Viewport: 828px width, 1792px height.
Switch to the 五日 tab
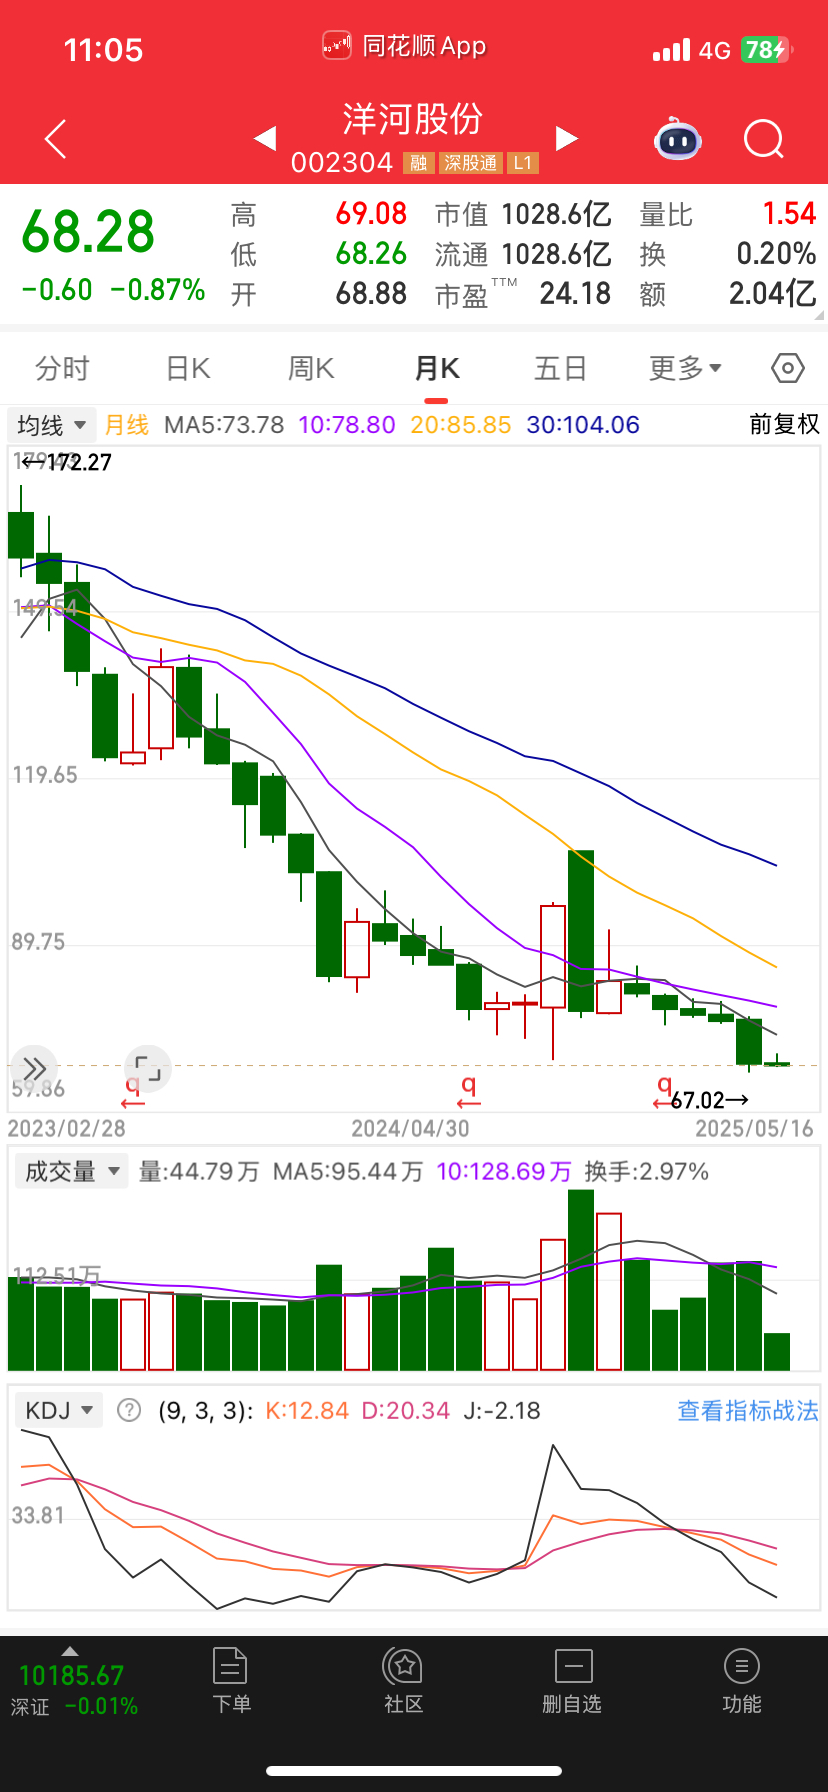[560, 368]
